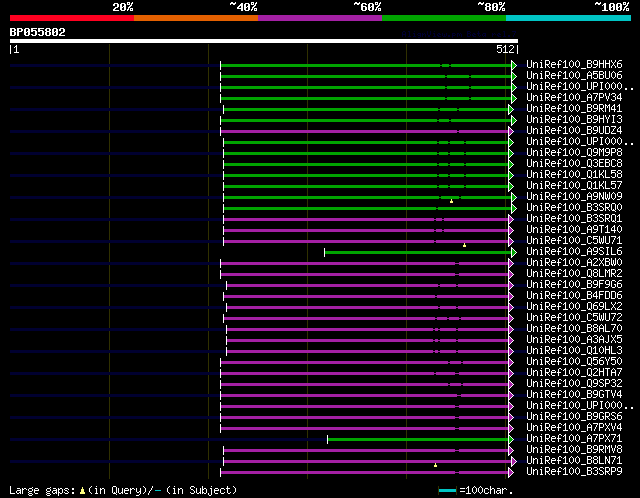Click the purple alignment bar for B9GTV4
The image size is (640, 498).
[364, 396]
